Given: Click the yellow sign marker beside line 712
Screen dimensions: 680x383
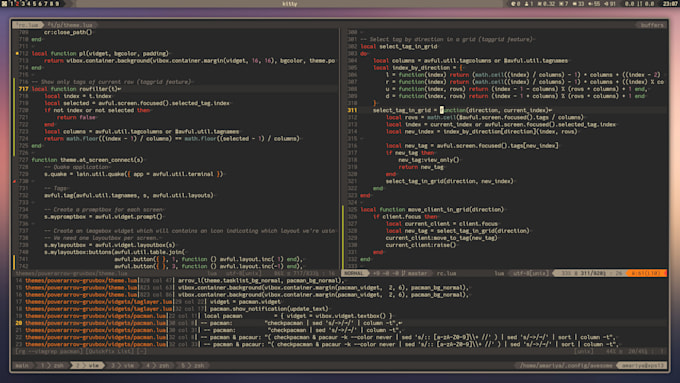Looking at the screenshot, I should coord(16,54).
